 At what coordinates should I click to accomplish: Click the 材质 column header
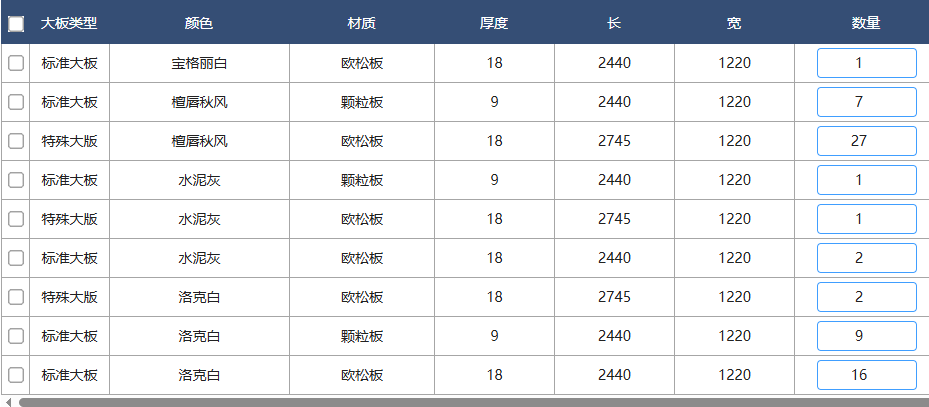[x=361, y=24]
